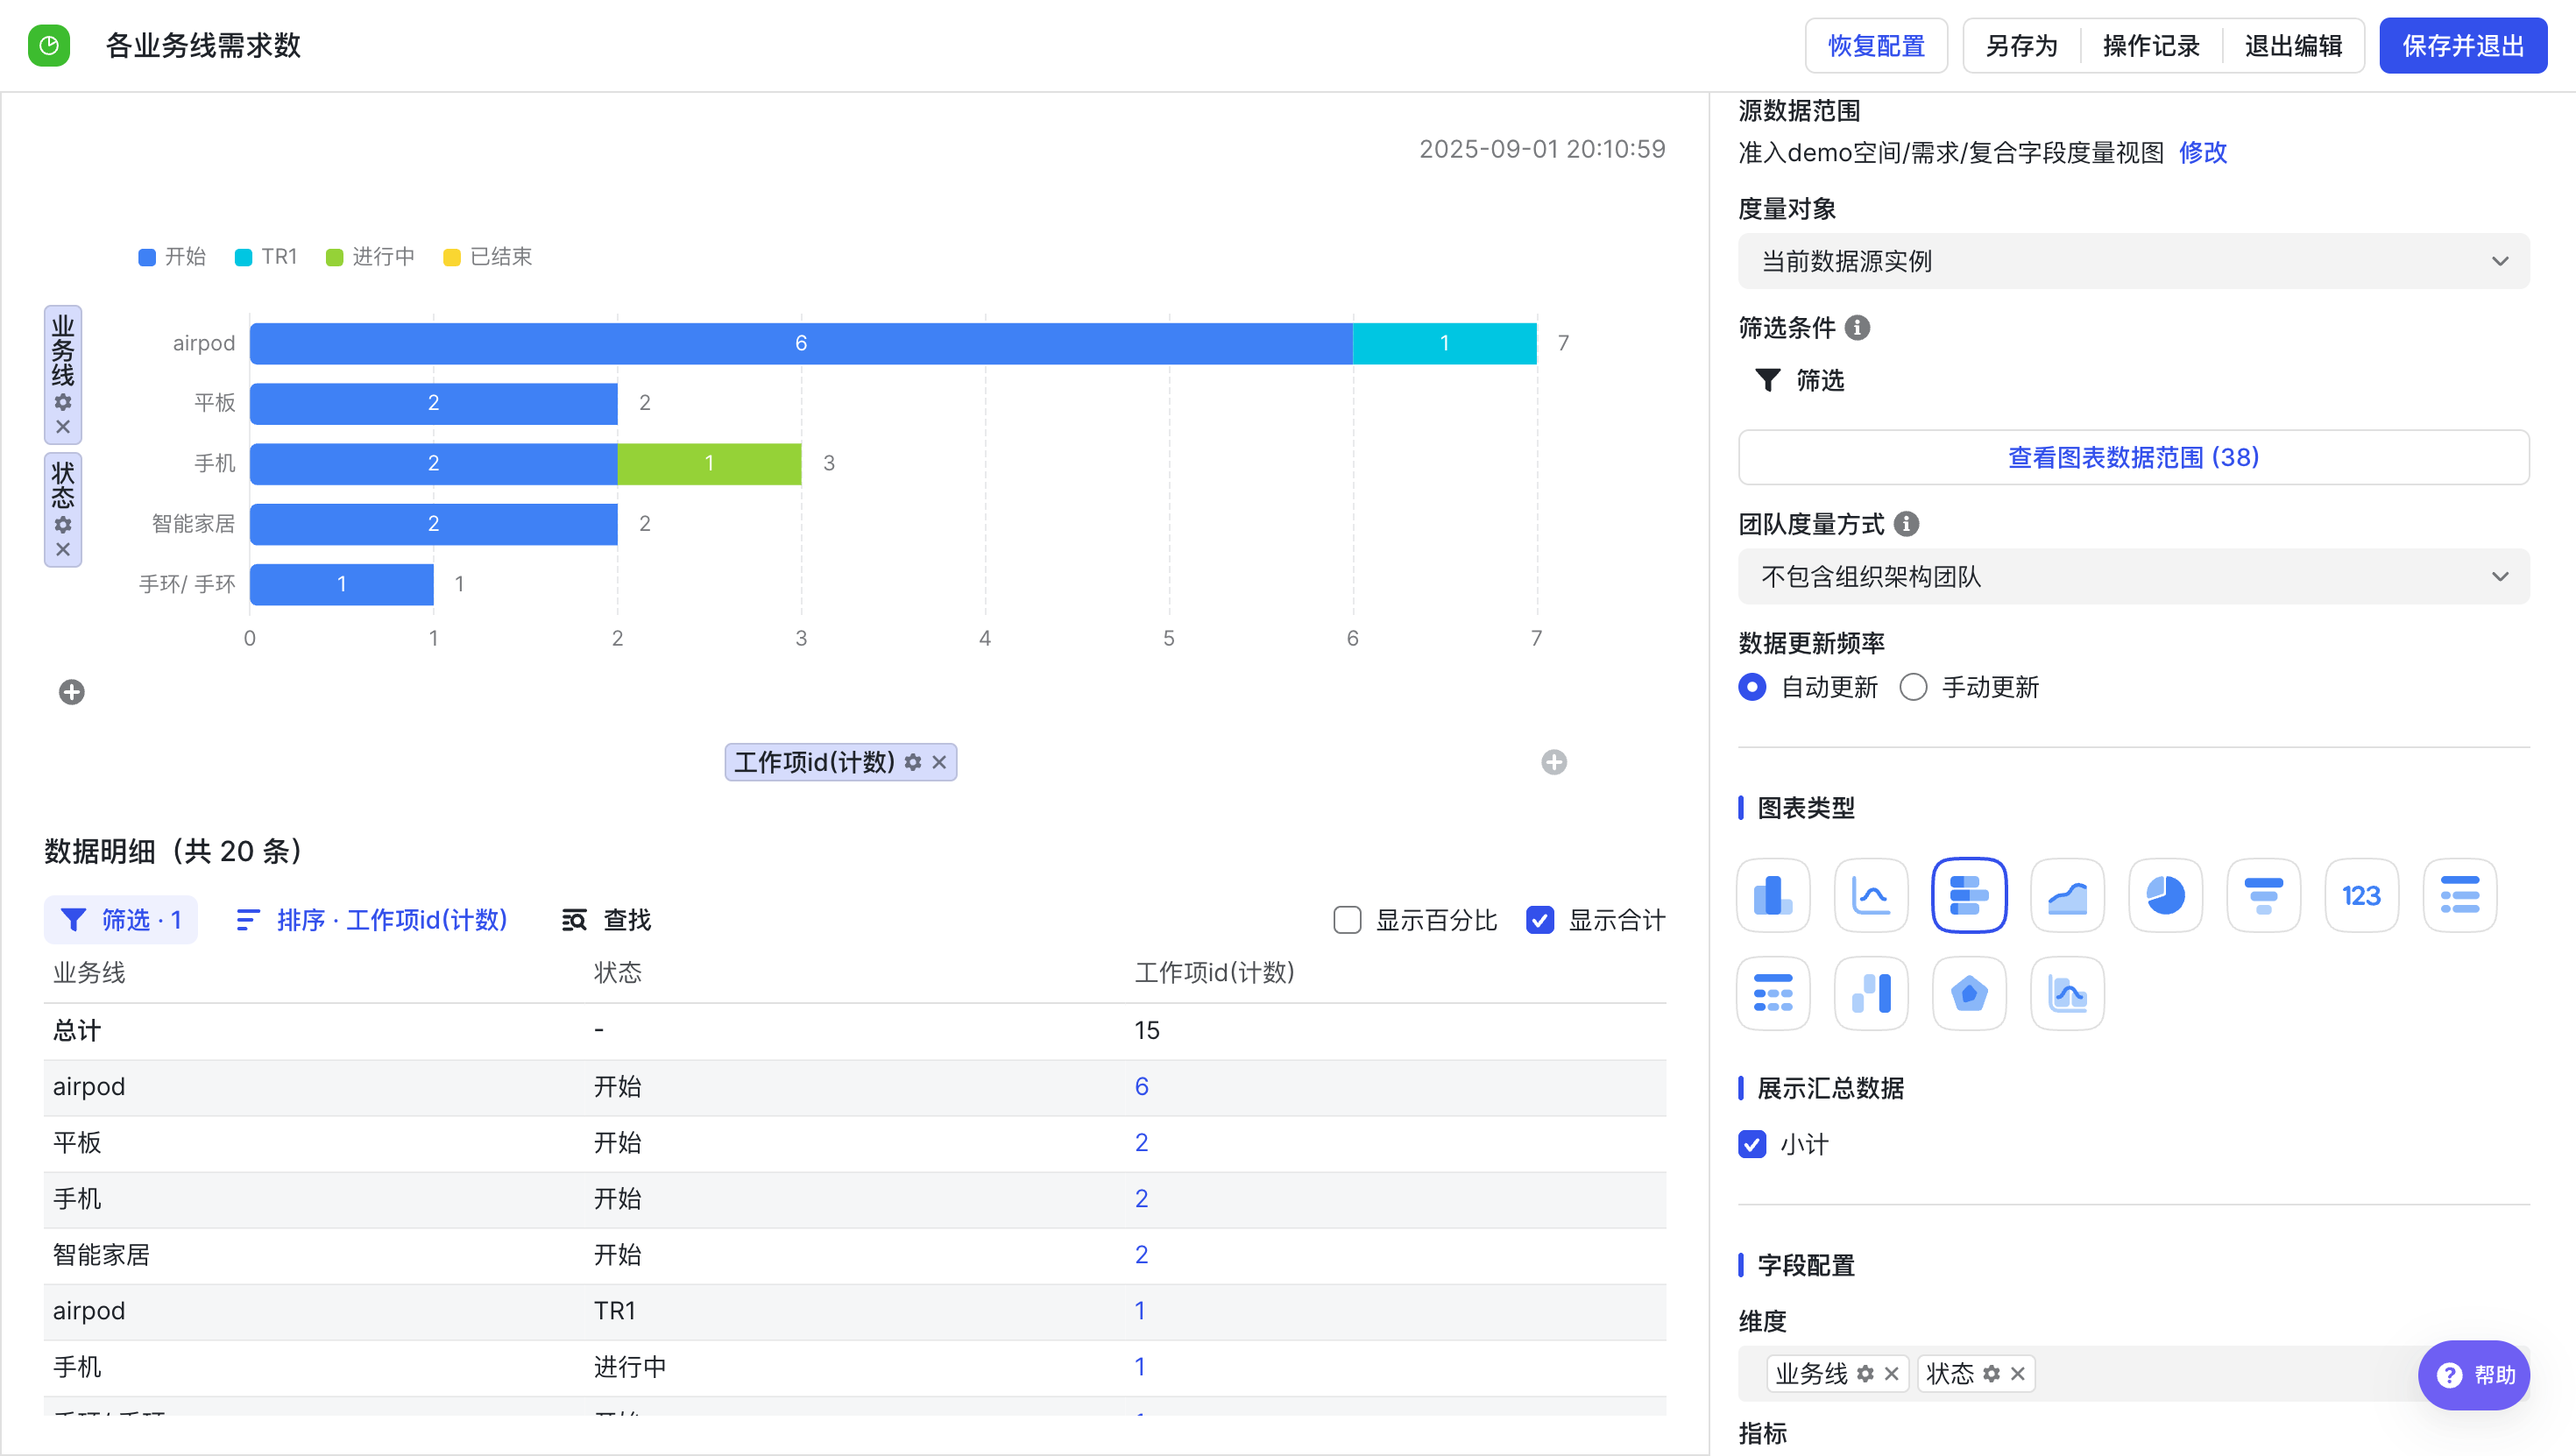Click chart title 各业务线需求数

tap(203, 46)
